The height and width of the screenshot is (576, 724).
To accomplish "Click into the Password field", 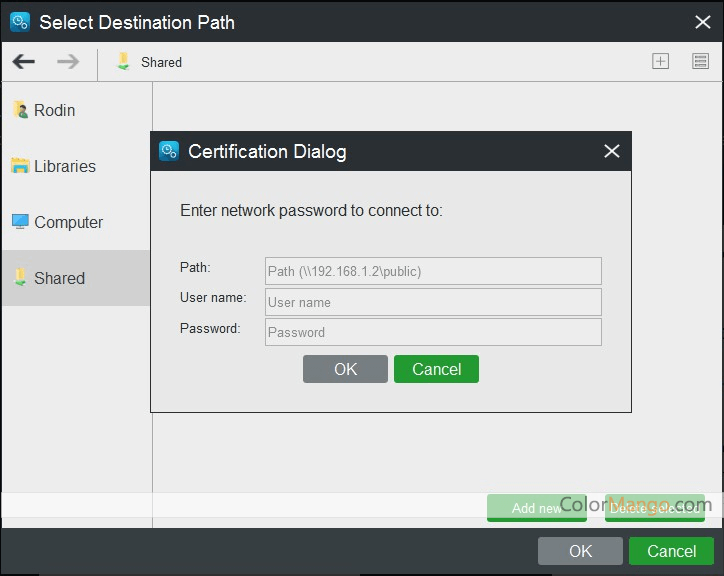I will (x=433, y=332).
